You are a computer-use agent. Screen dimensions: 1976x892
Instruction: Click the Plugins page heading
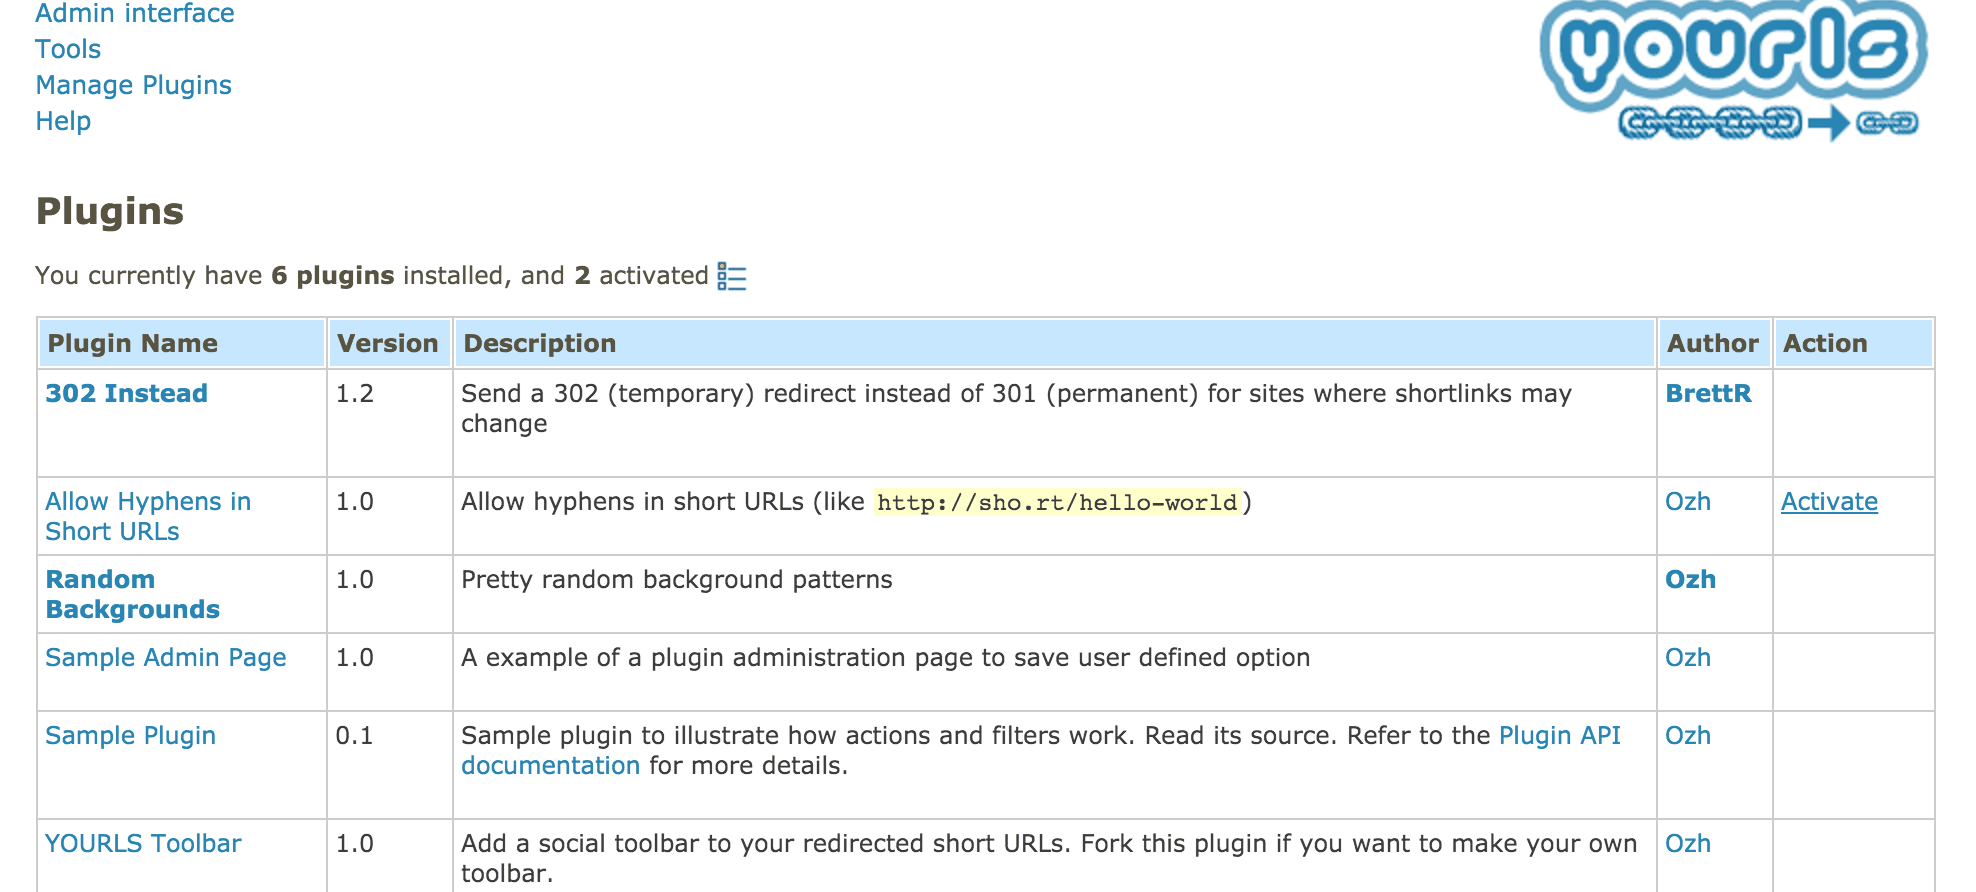click(x=110, y=211)
